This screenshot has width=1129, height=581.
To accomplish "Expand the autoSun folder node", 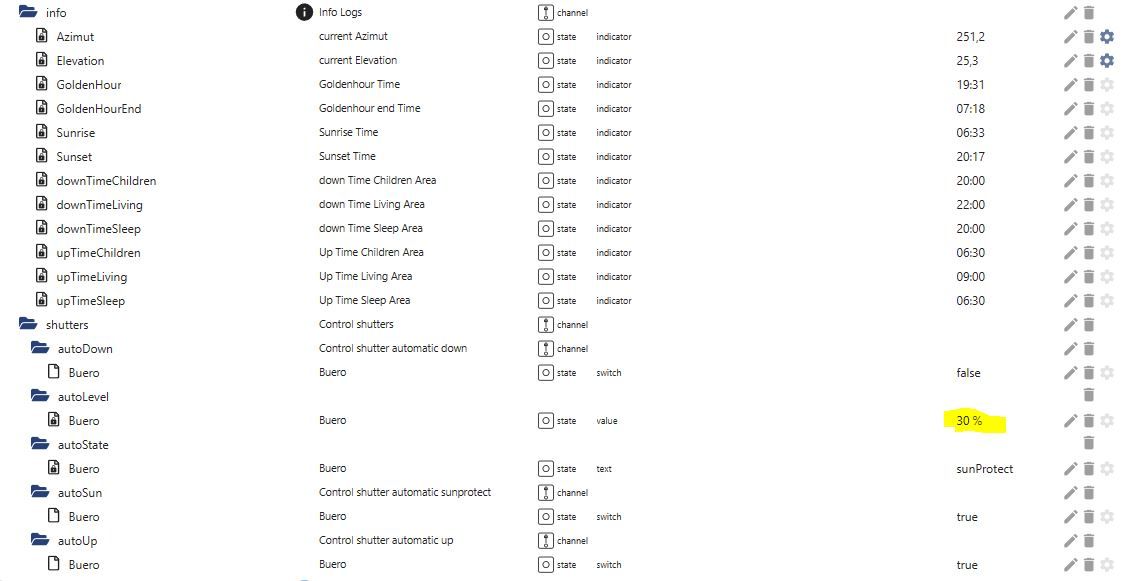I will pos(40,493).
